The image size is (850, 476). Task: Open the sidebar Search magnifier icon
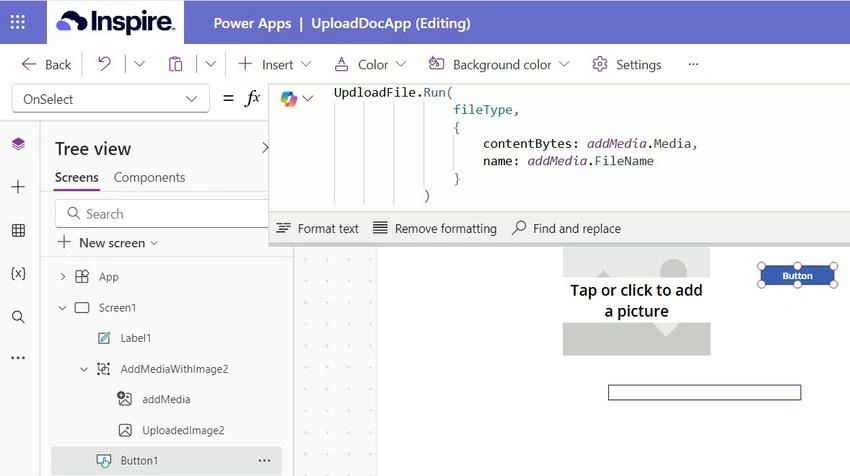click(18, 317)
